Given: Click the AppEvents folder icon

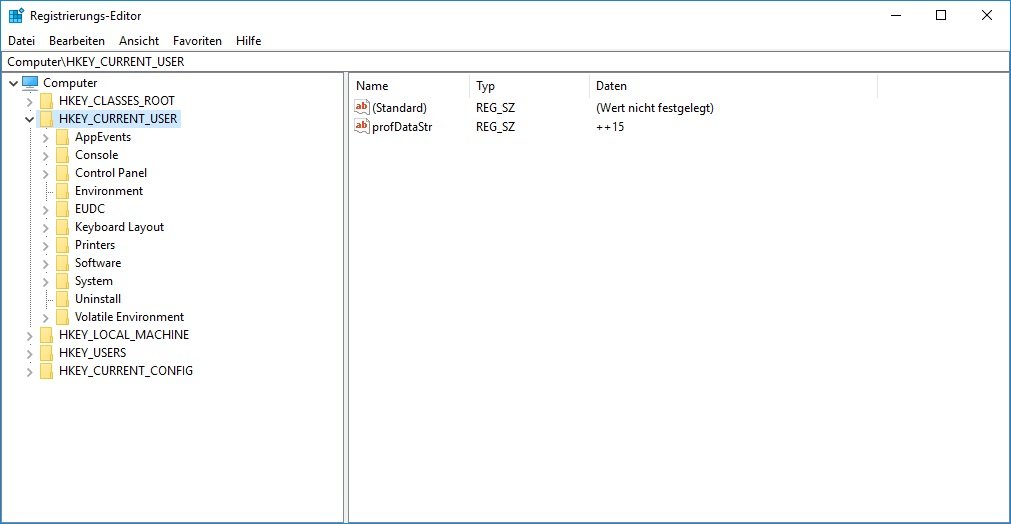Looking at the screenshot, I should coord(62,137).
